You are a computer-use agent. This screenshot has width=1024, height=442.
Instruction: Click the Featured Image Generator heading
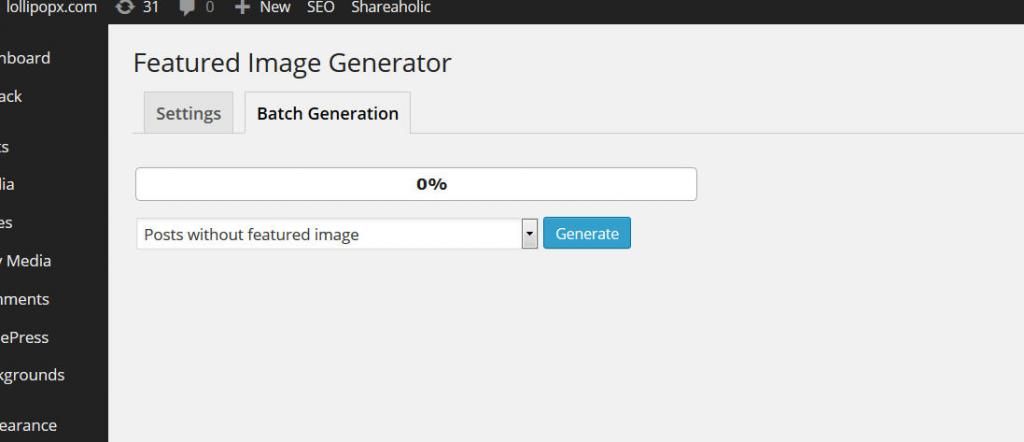pos(292,63)
